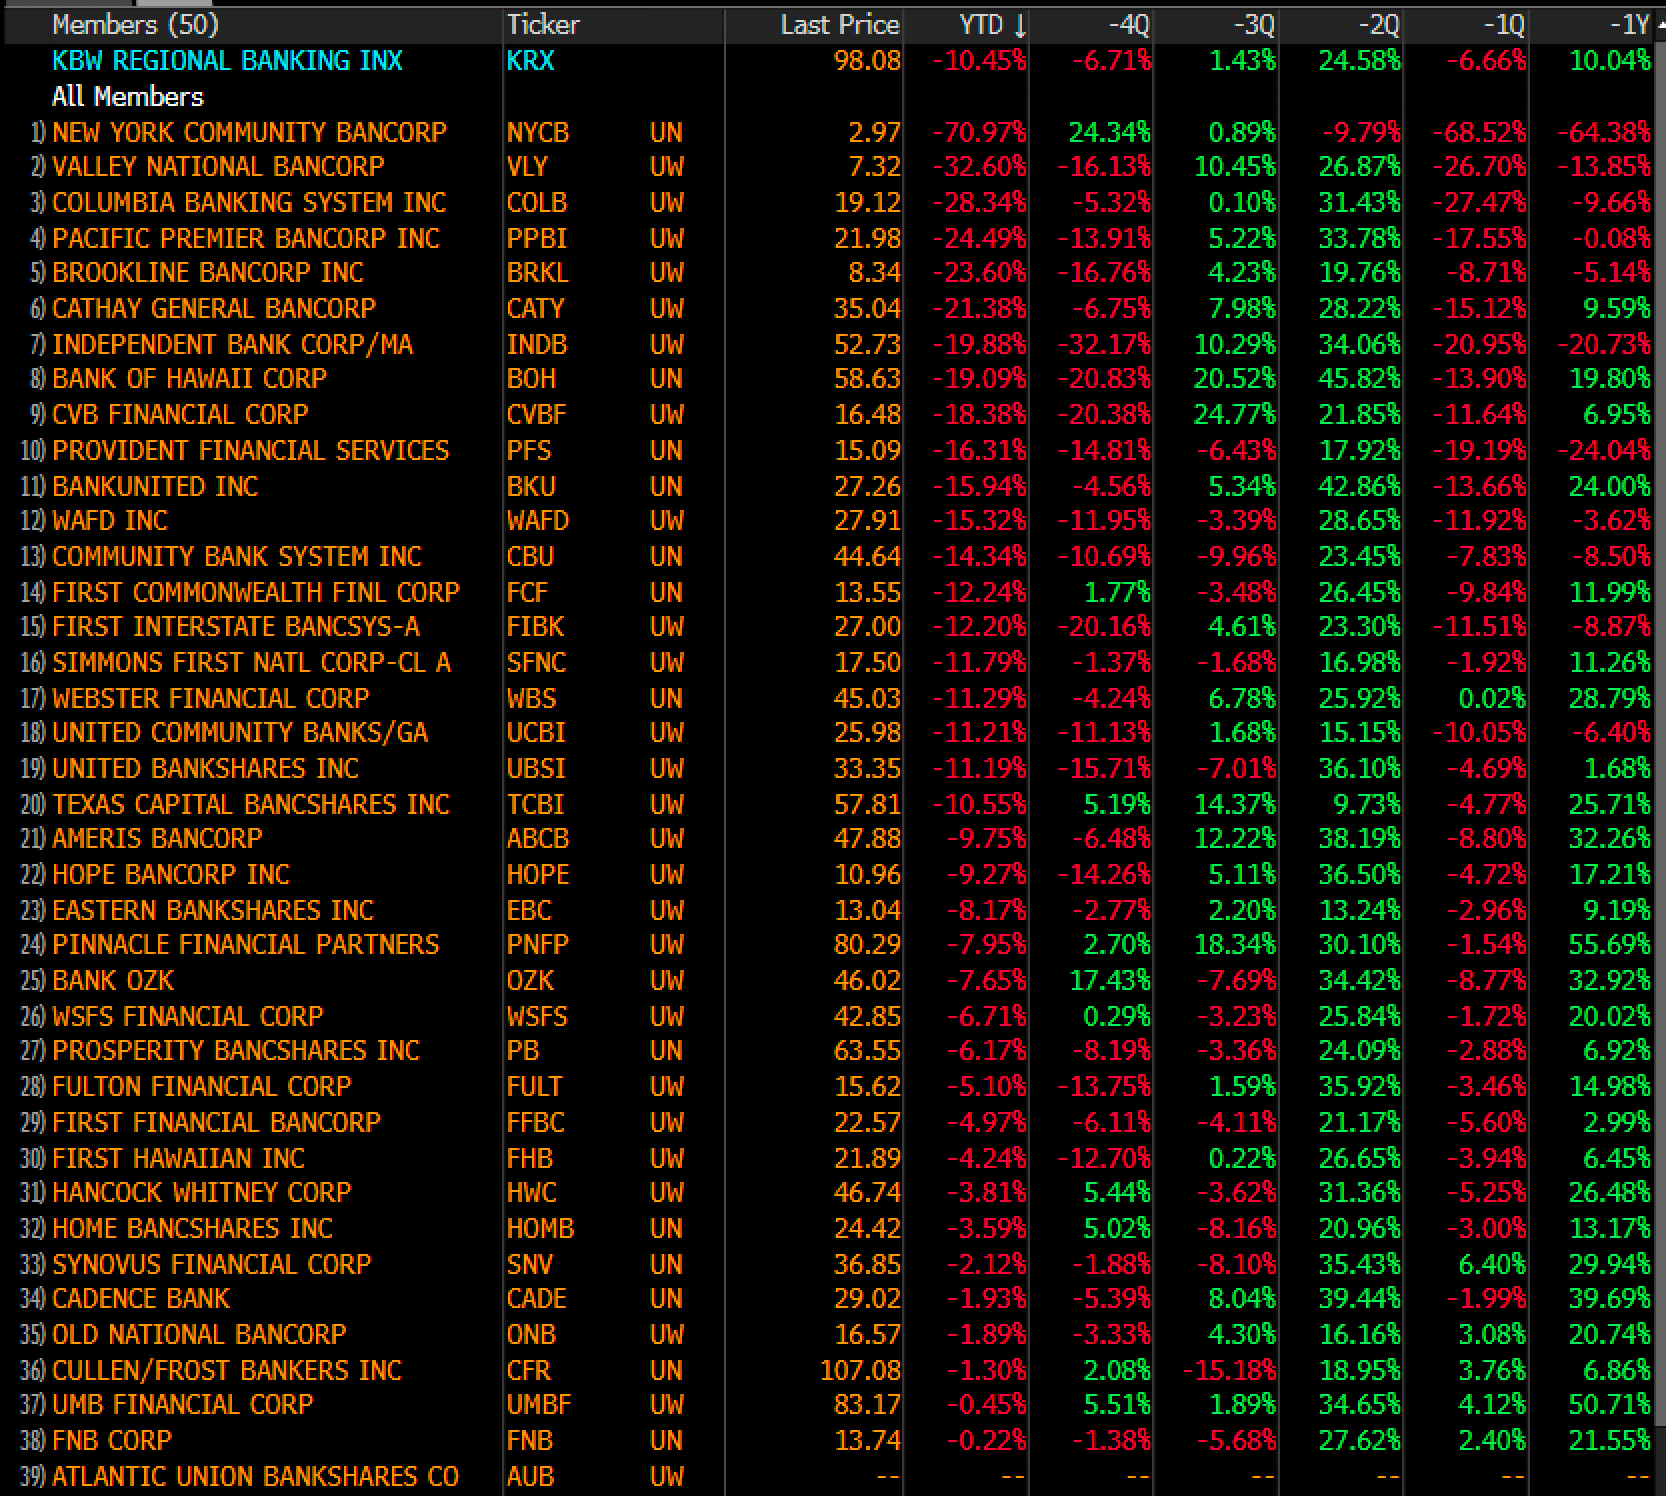
Task: Open BROOKLINE BANCORP INC row
Action: [x=830, y=273]
